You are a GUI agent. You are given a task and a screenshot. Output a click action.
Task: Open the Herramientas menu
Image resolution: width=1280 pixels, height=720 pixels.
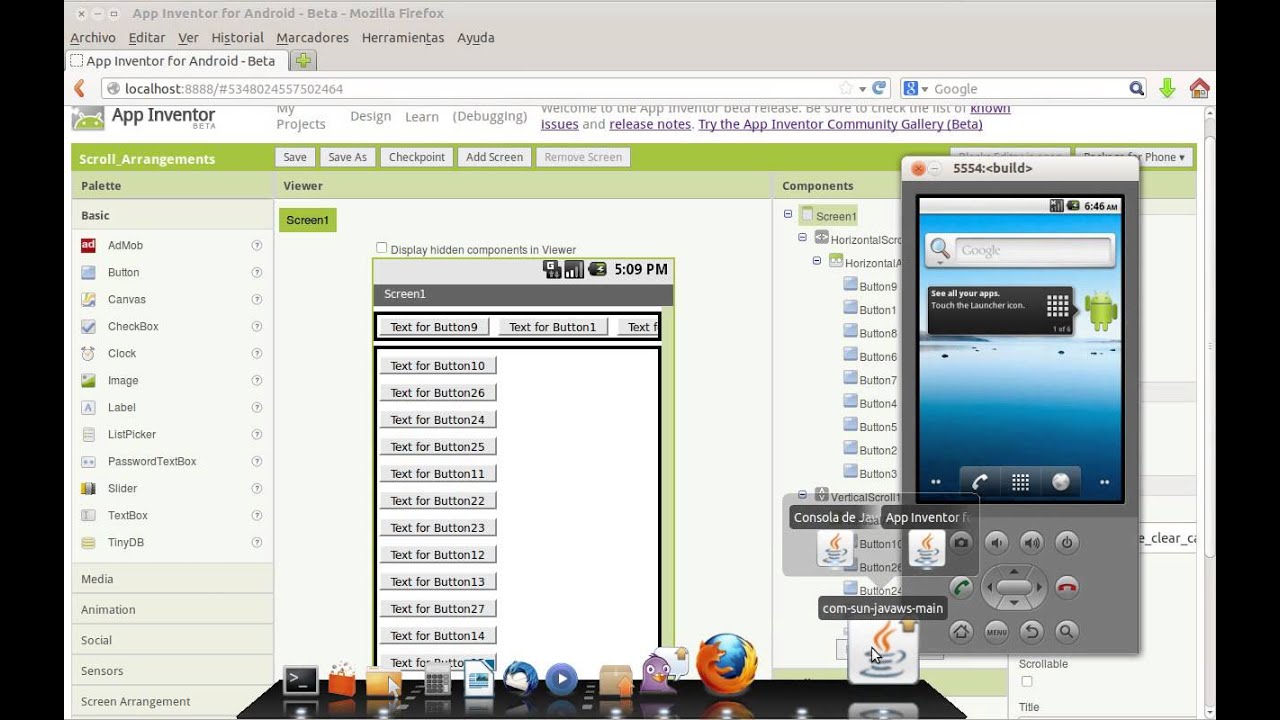click(403, 37)
